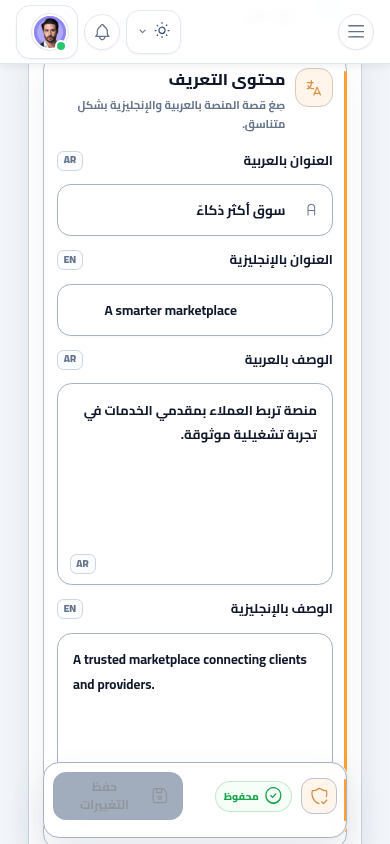390x844 pixels.
Task: Open the hamburger menu
Action: tap(356, 32)
